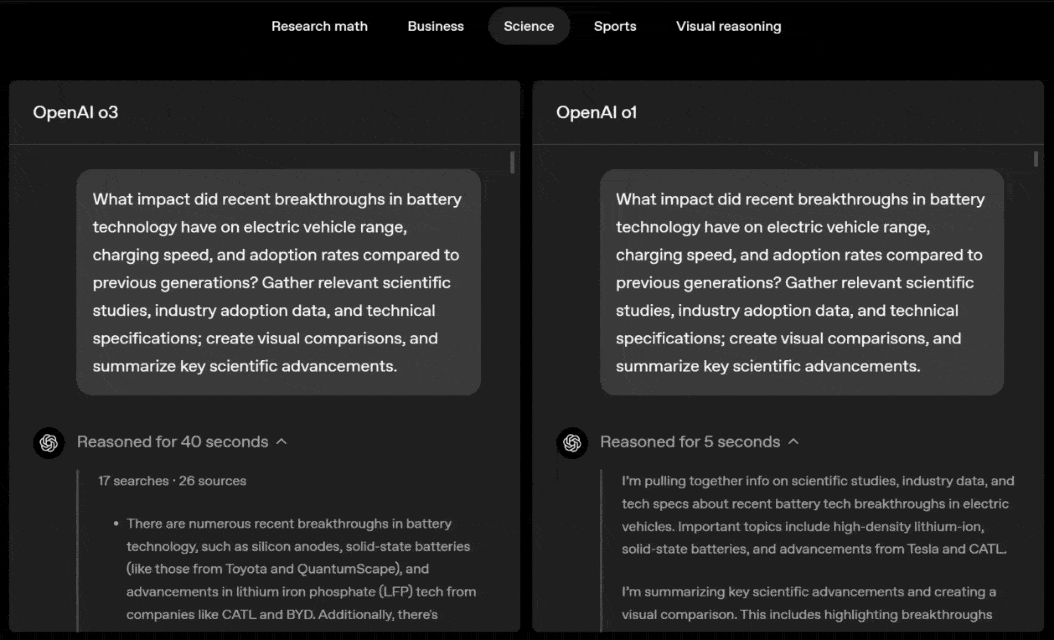Click the "OpenAI o1" panel title

596,112
